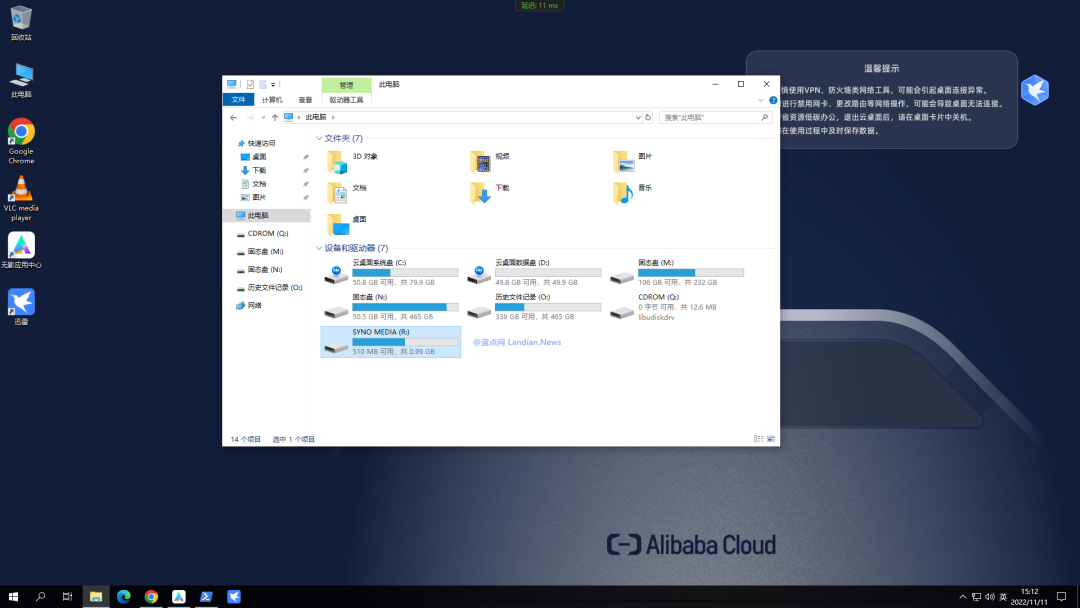Select 文档 in the navigation pane
1080x608 pixels.
(259, 184)
